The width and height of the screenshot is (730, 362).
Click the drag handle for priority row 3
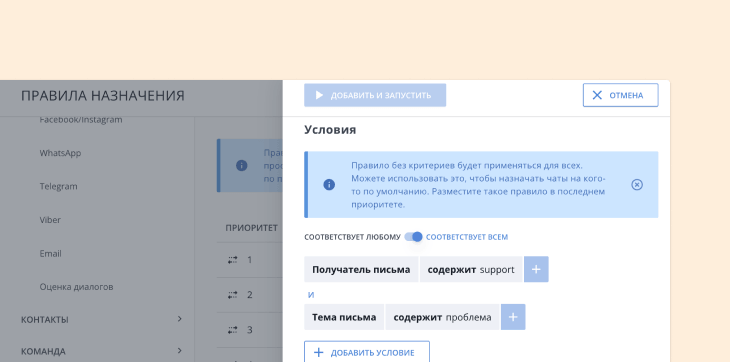pos(232,330)
